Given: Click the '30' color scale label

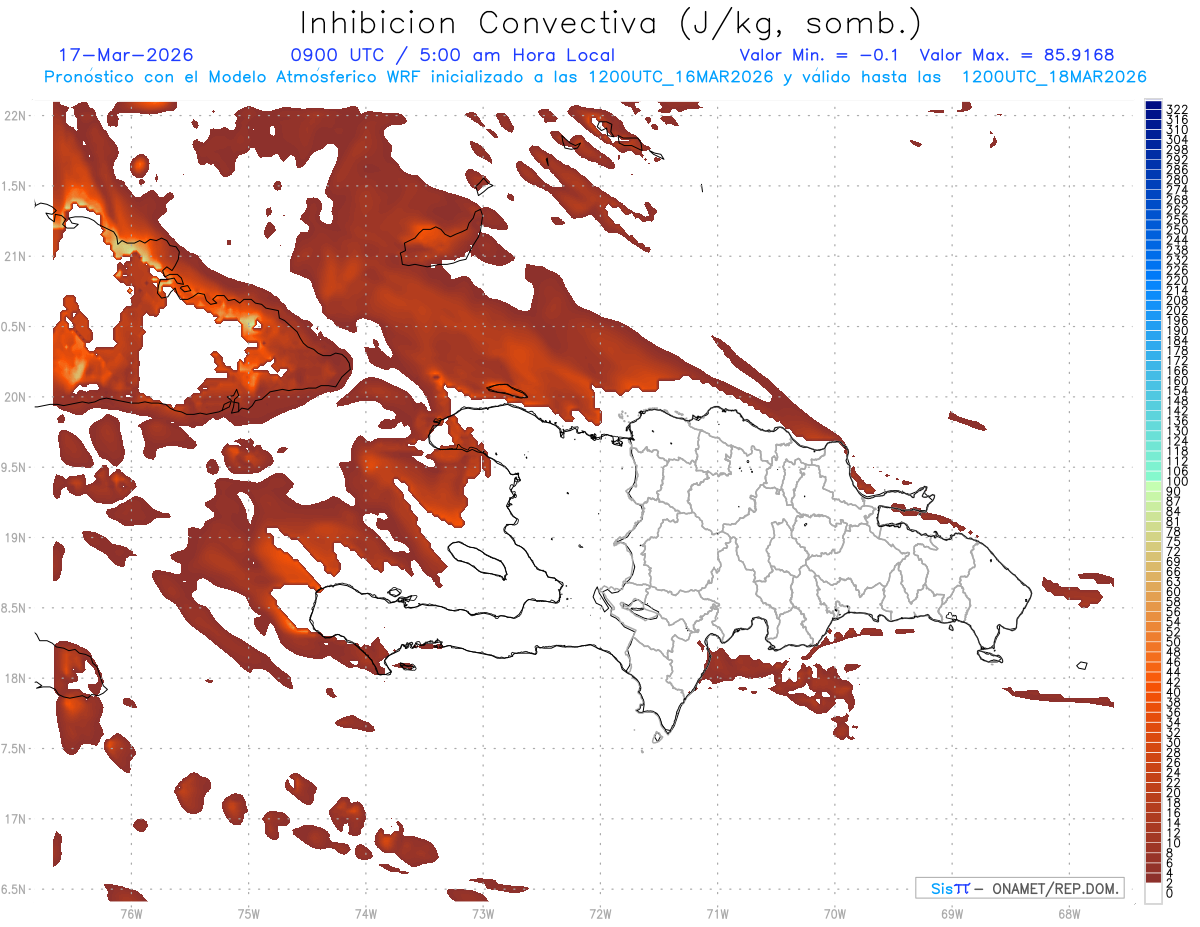Looking at the screenshot, I should pos(1174,742).
